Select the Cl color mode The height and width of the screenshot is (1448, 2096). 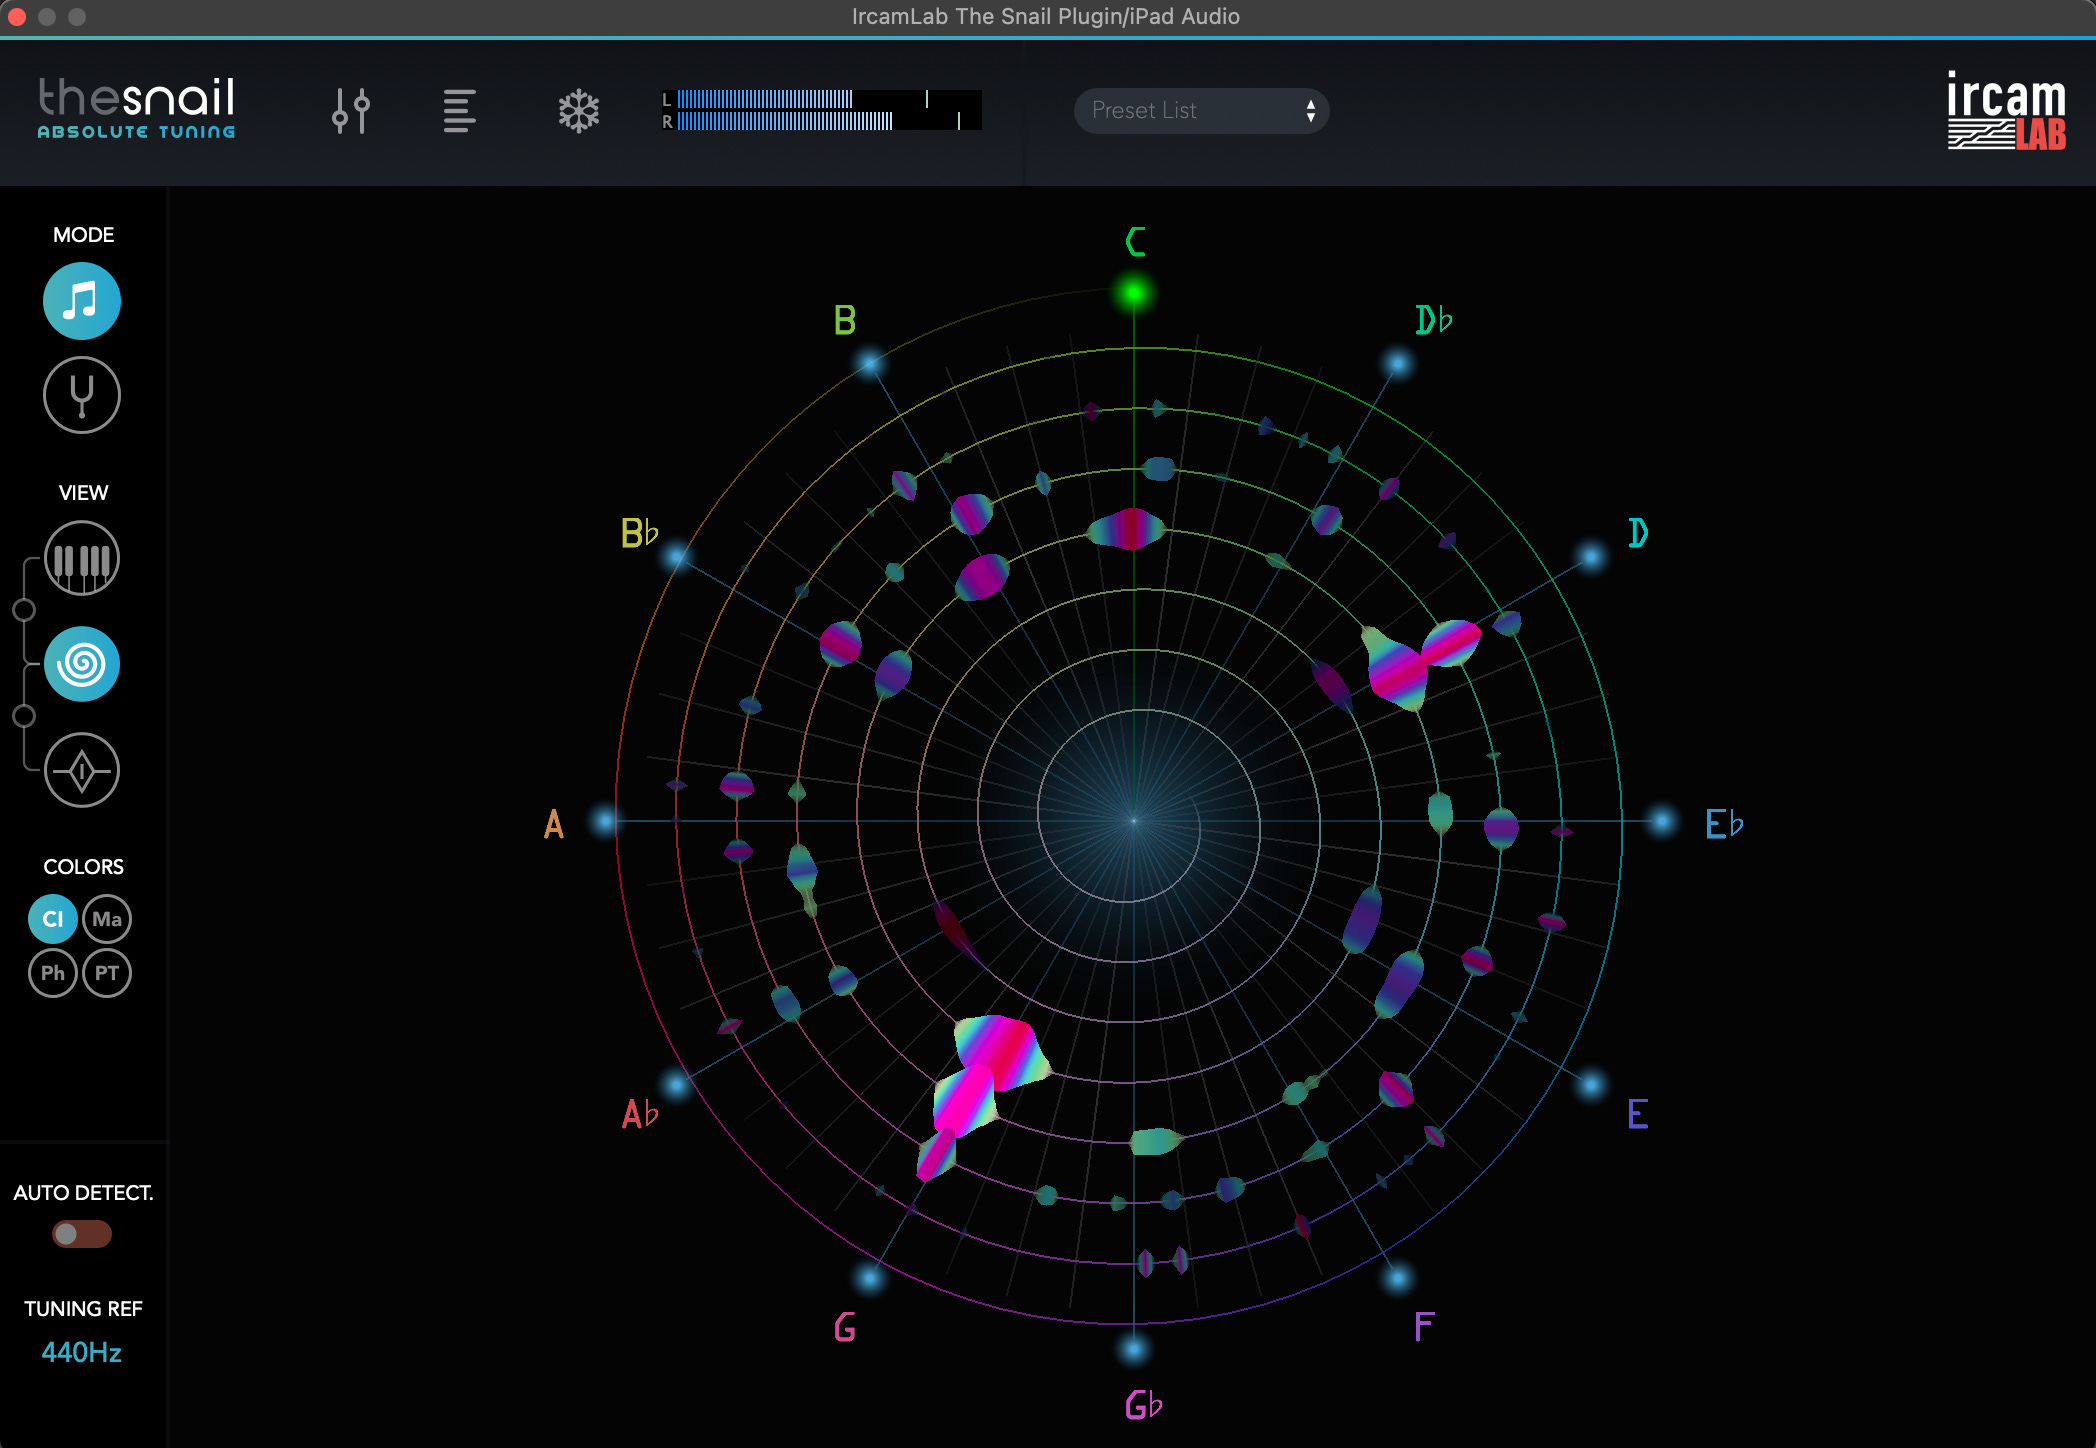(x=53, y=919)
